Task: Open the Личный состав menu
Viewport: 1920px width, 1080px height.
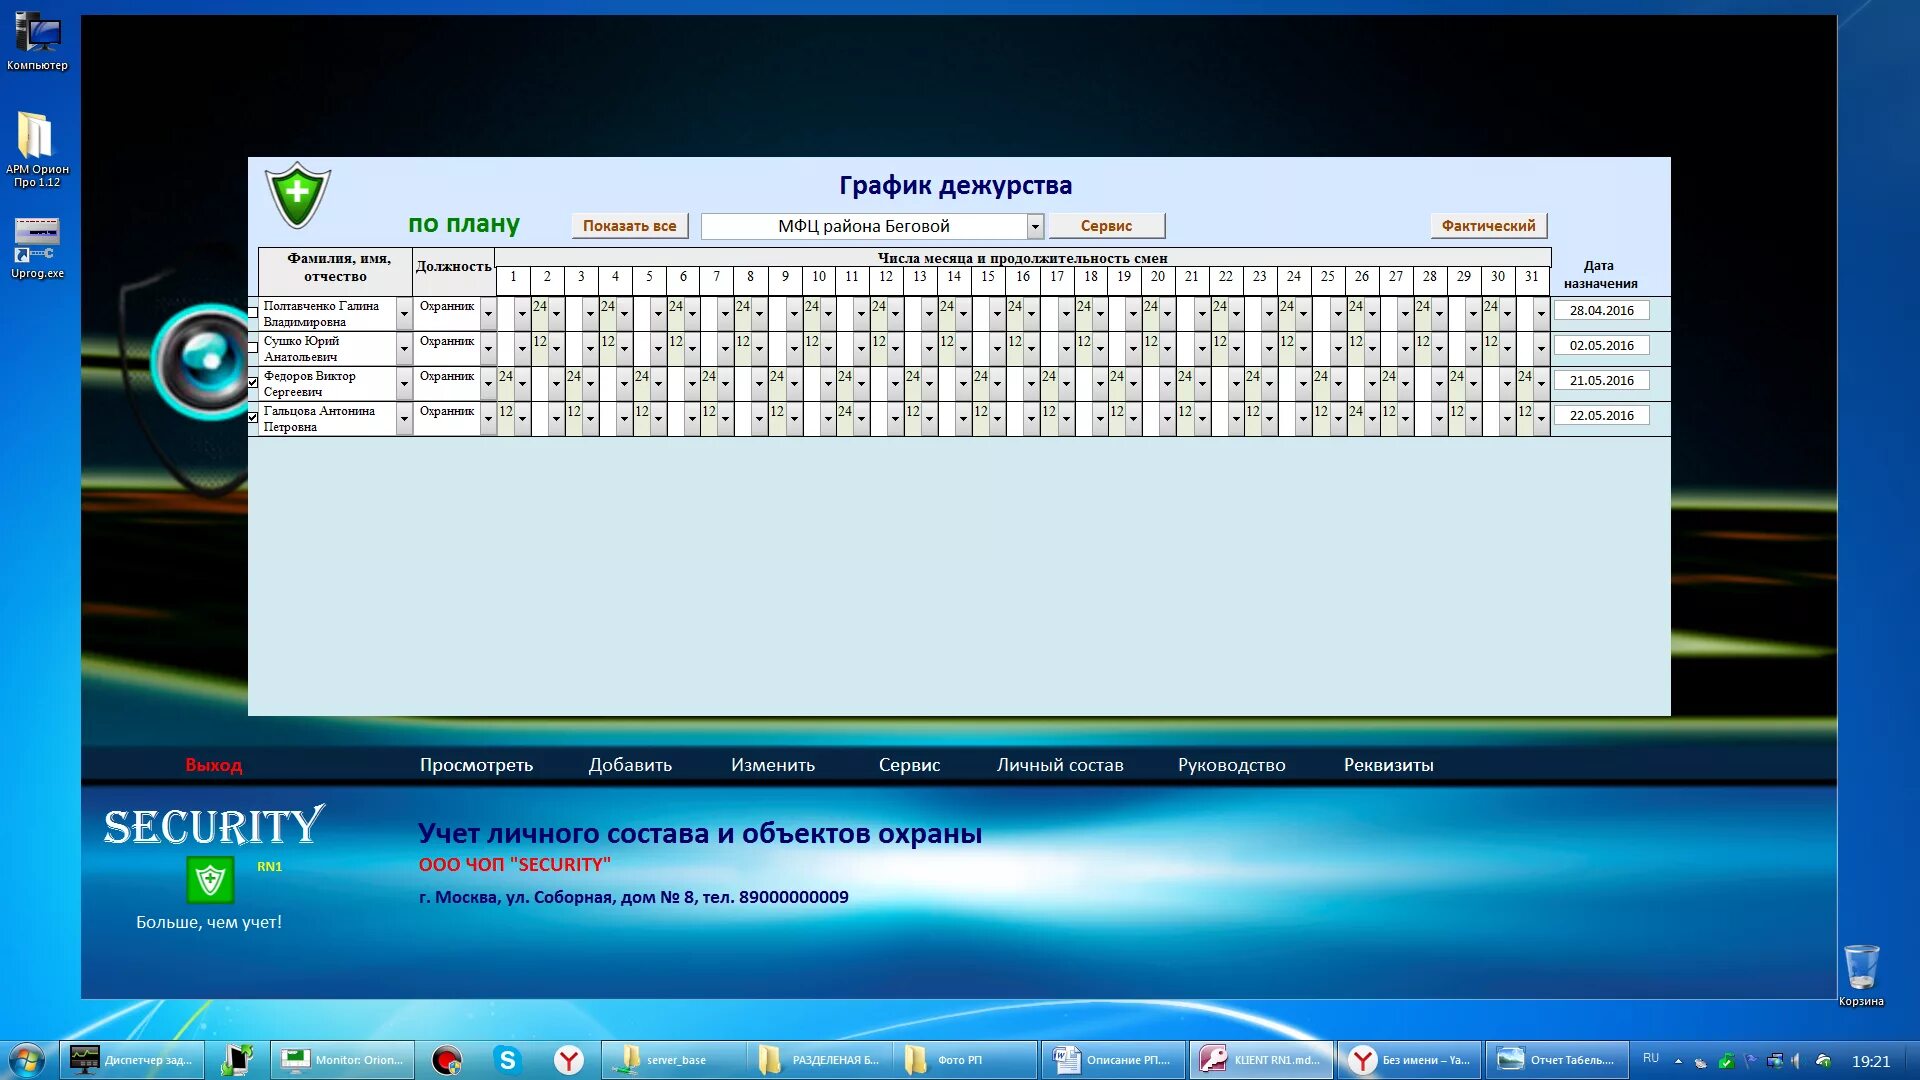Action: tap(1059, 765)
